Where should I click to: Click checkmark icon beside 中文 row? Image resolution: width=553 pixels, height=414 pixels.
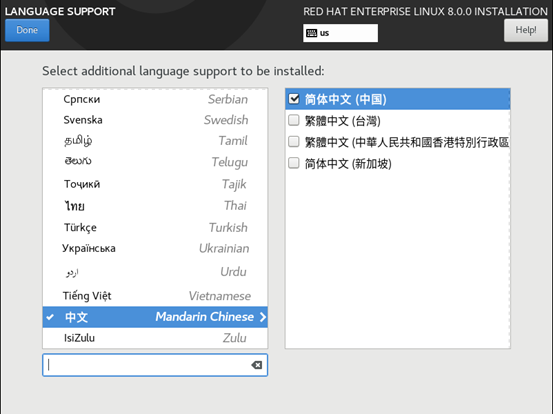pyautogui.click(x=50, y=317)
